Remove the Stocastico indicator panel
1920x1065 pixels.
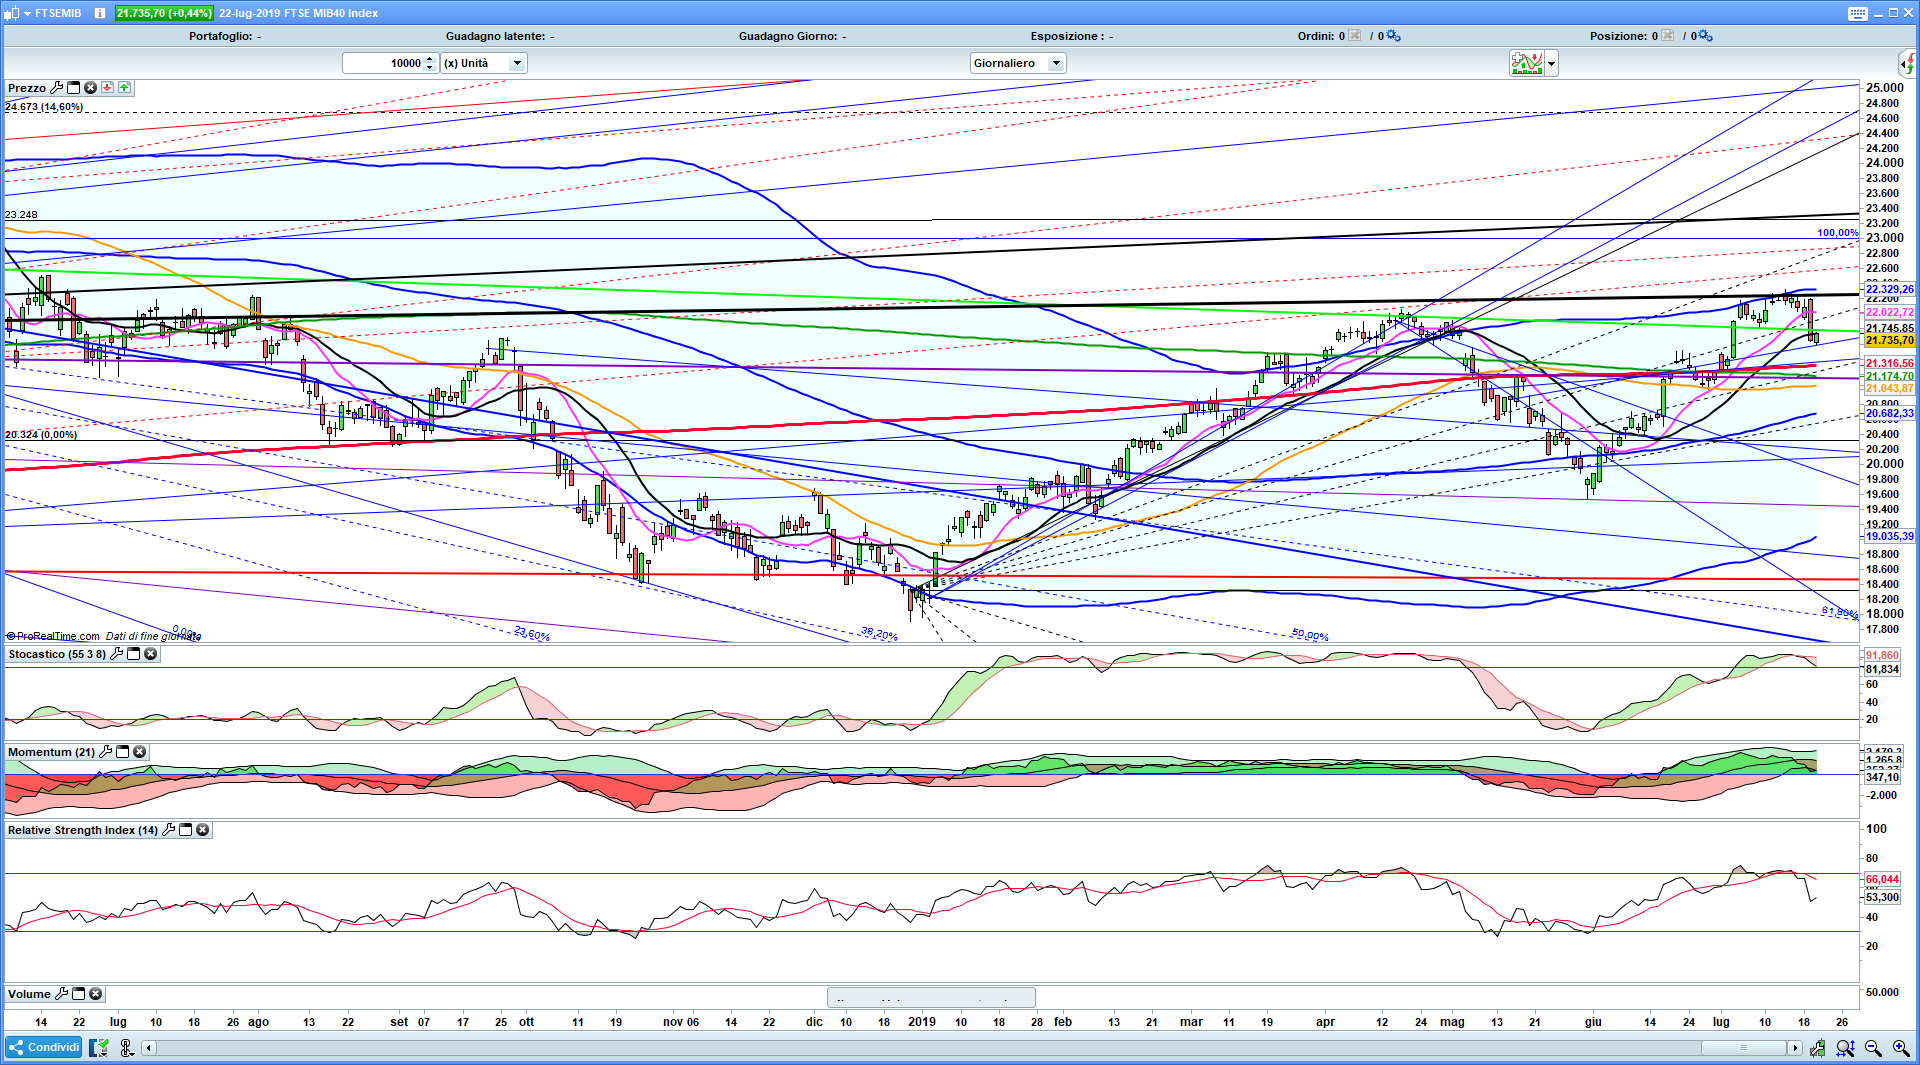[x=151, y=654]
